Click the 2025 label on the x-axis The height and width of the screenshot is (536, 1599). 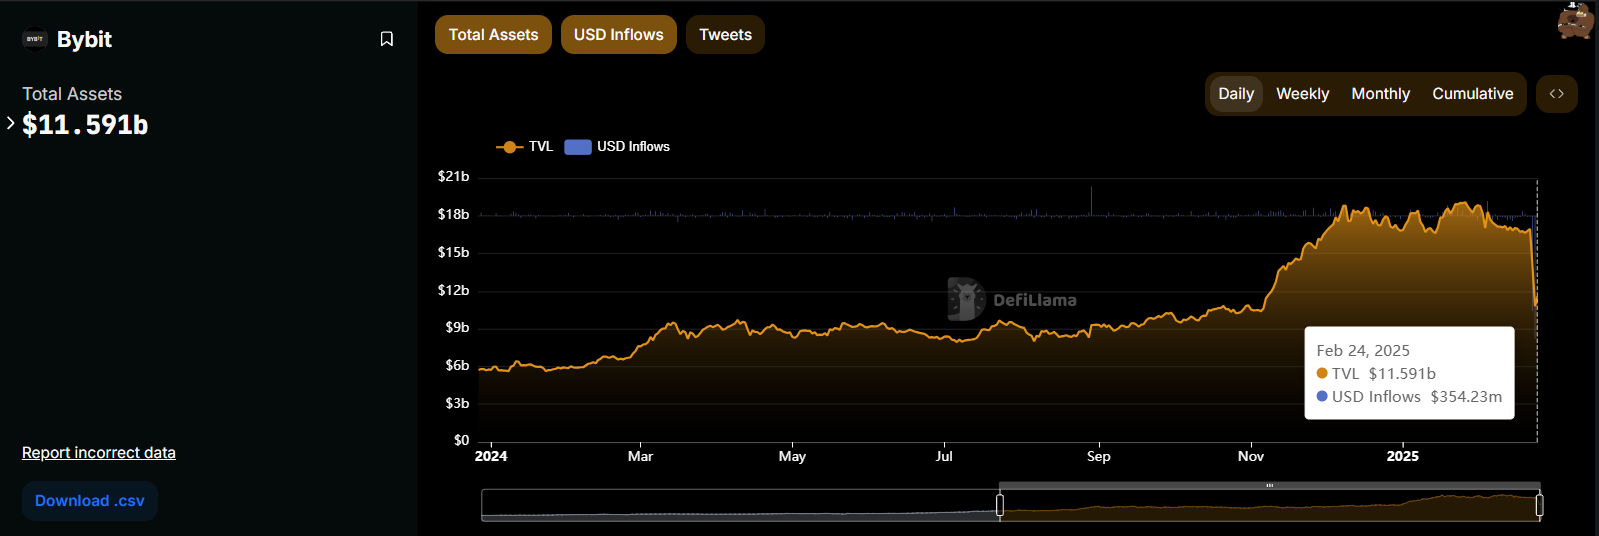point(1402,456)
